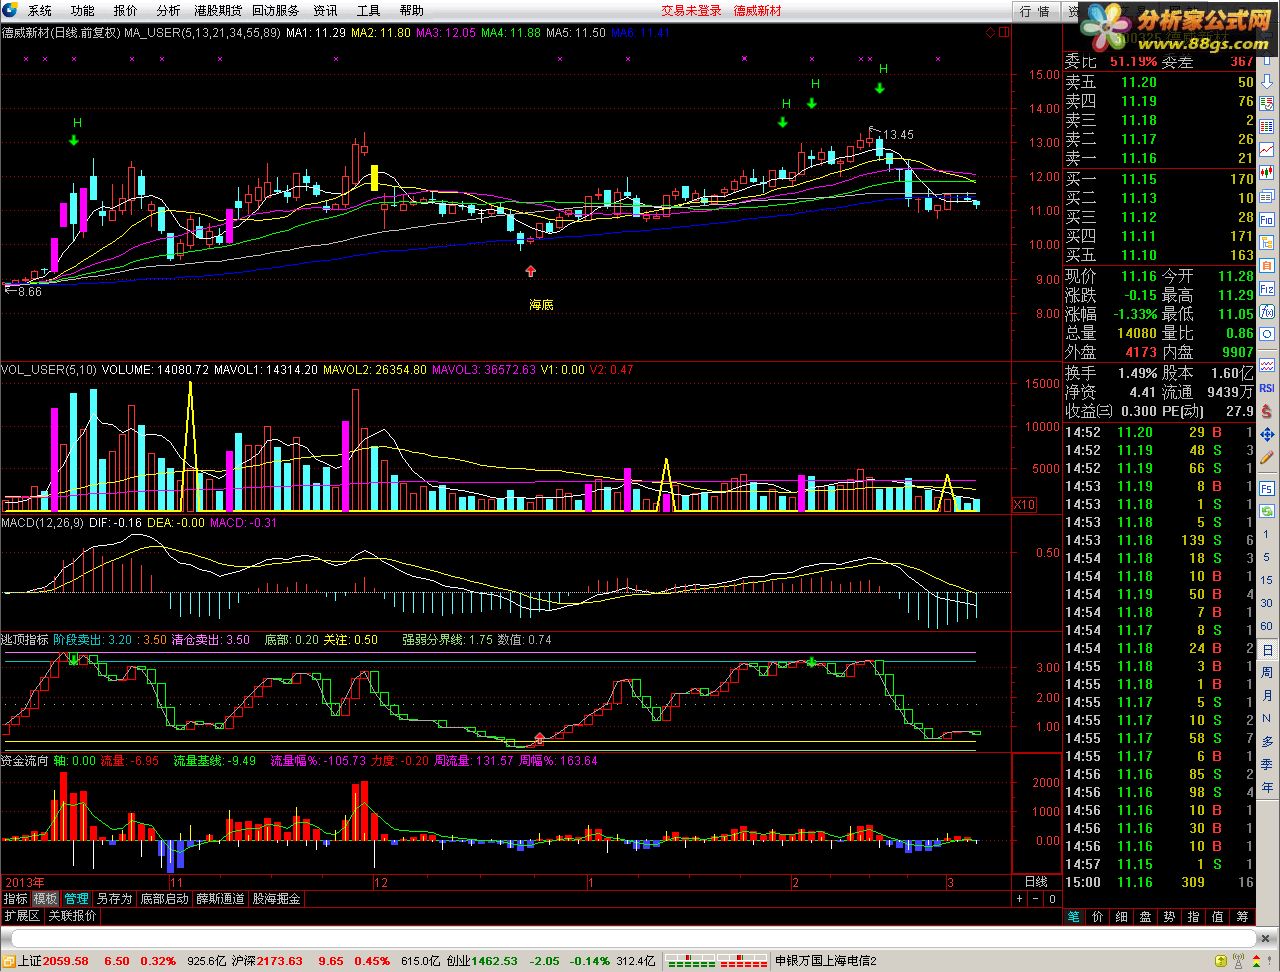Click the 交易未登录 trading login link
The width and height of the screenshot is (1280, 972).
click(x=691, y=11)
